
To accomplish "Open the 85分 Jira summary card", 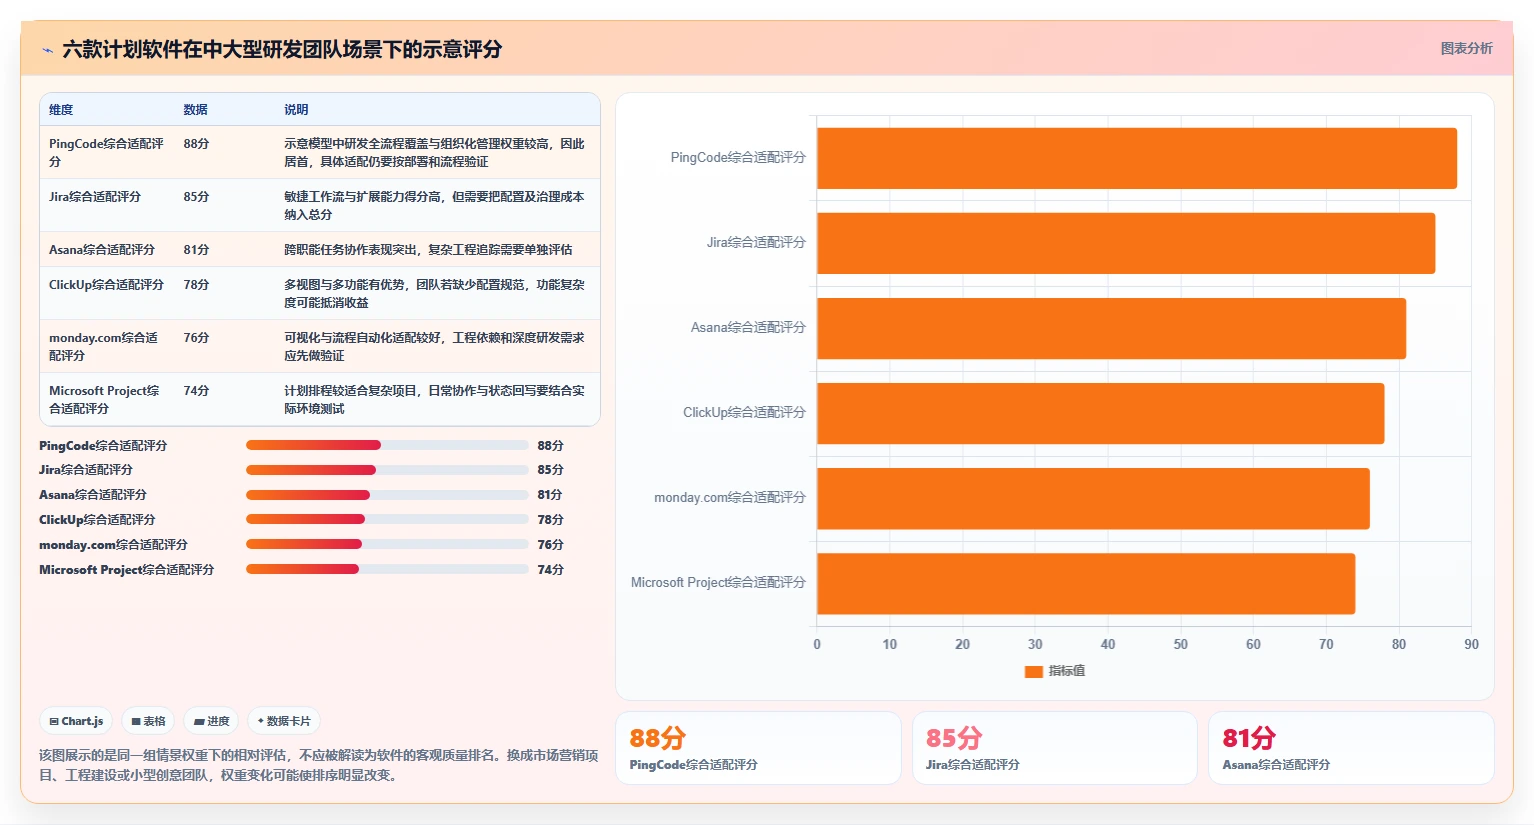I will pyautogui.click(x=1055, y=748).
